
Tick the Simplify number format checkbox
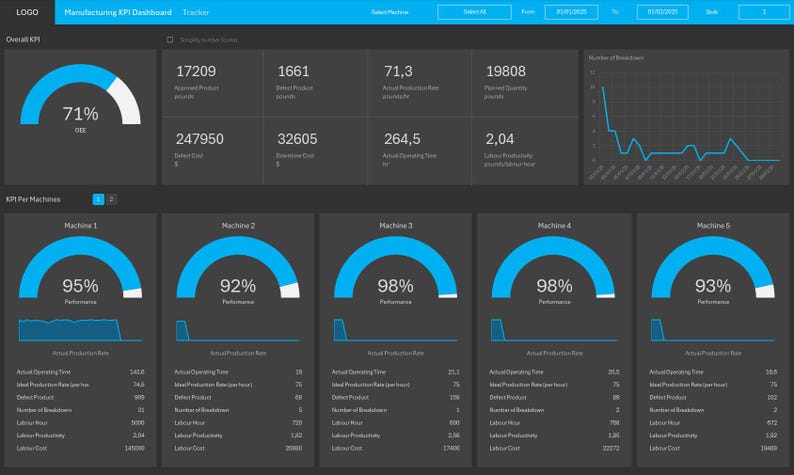coord(170,39)
